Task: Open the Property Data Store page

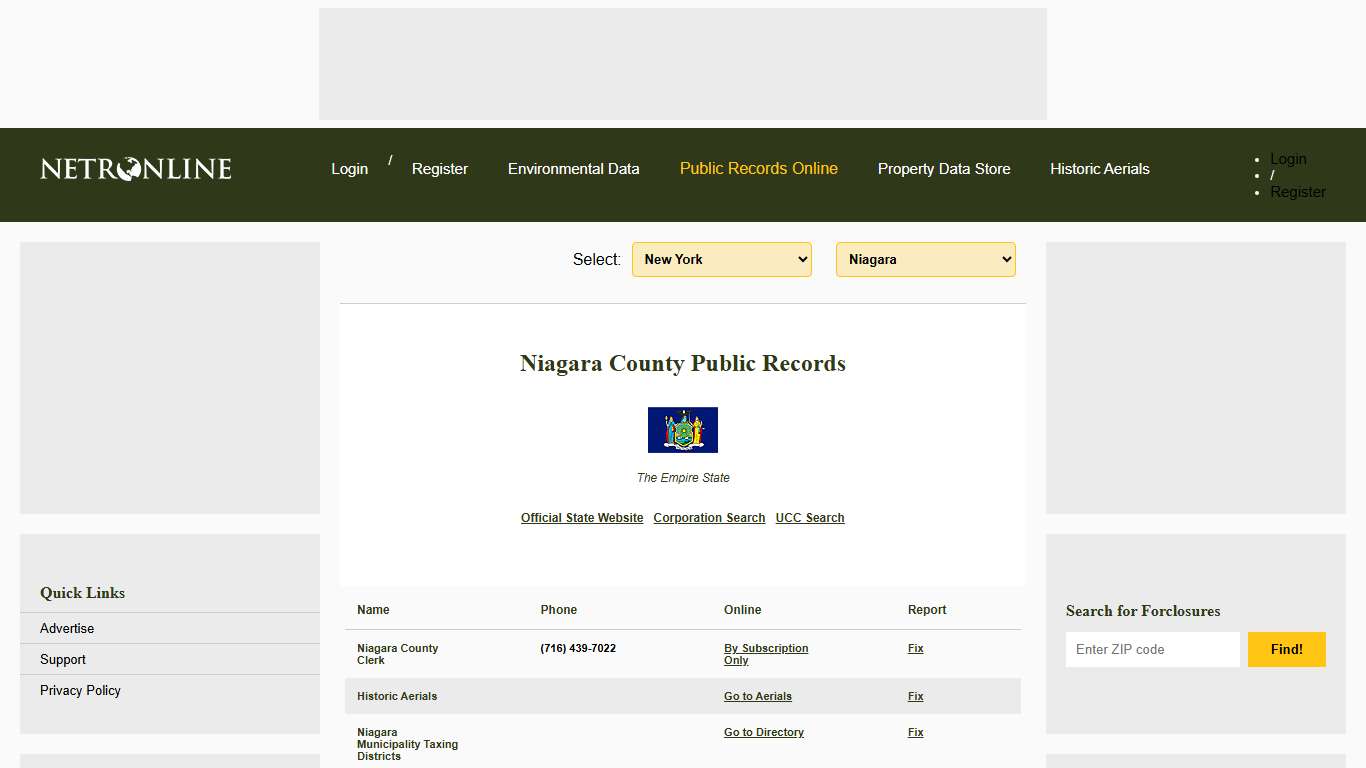Action: [944, 168]
